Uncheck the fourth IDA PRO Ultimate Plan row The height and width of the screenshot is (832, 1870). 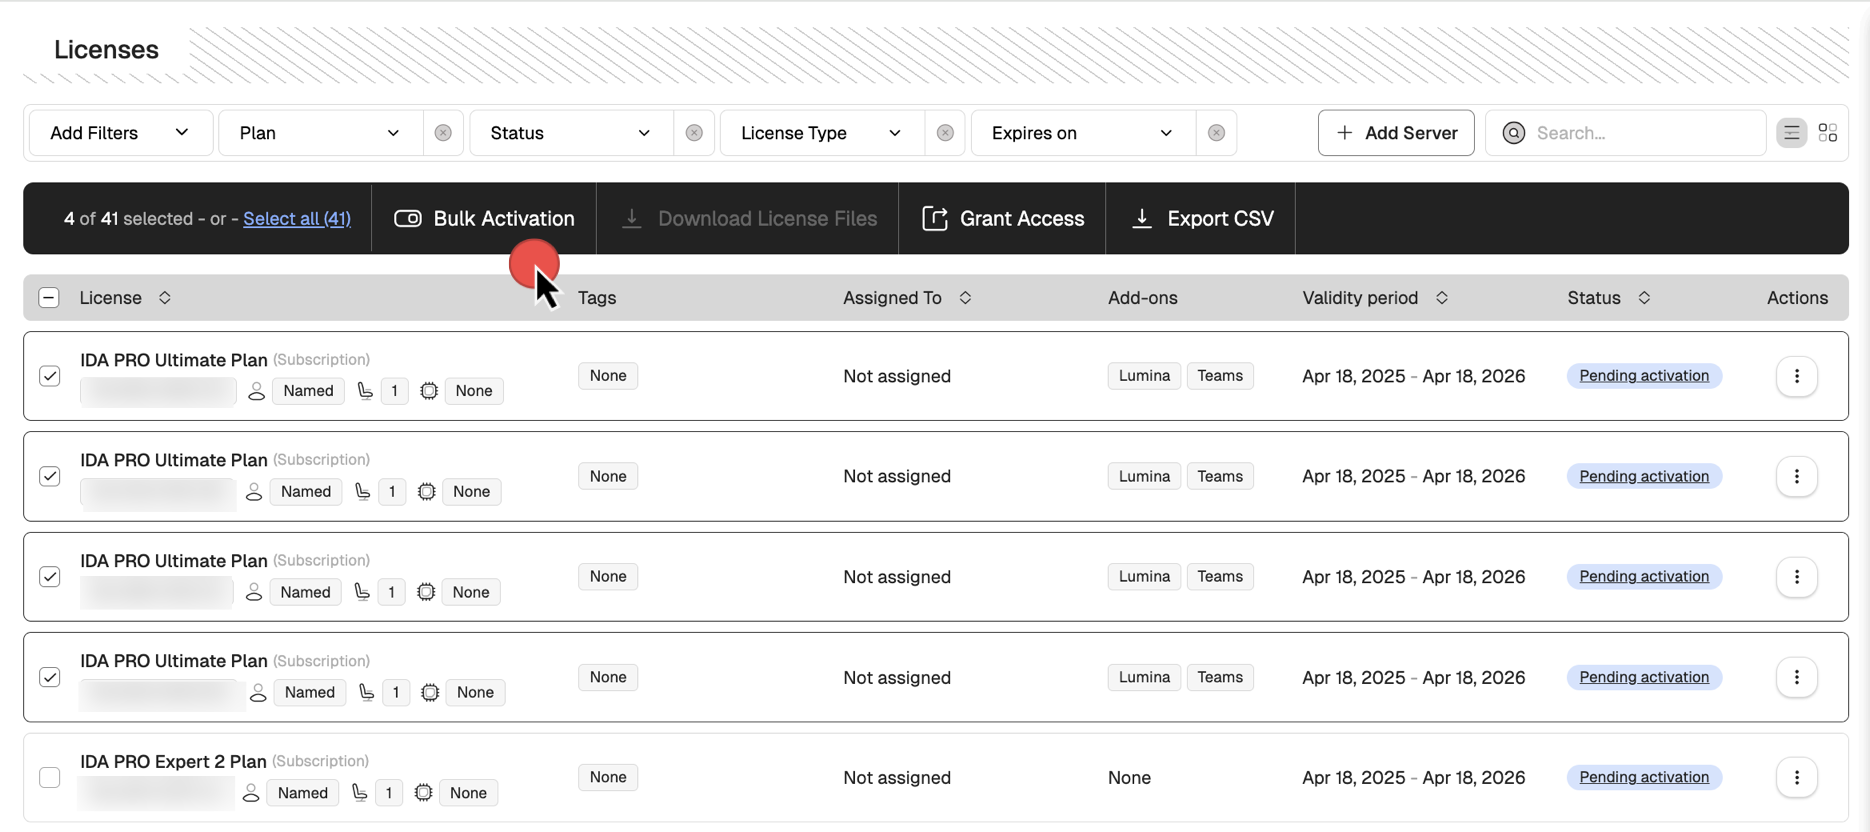click(x=50, y=678)
